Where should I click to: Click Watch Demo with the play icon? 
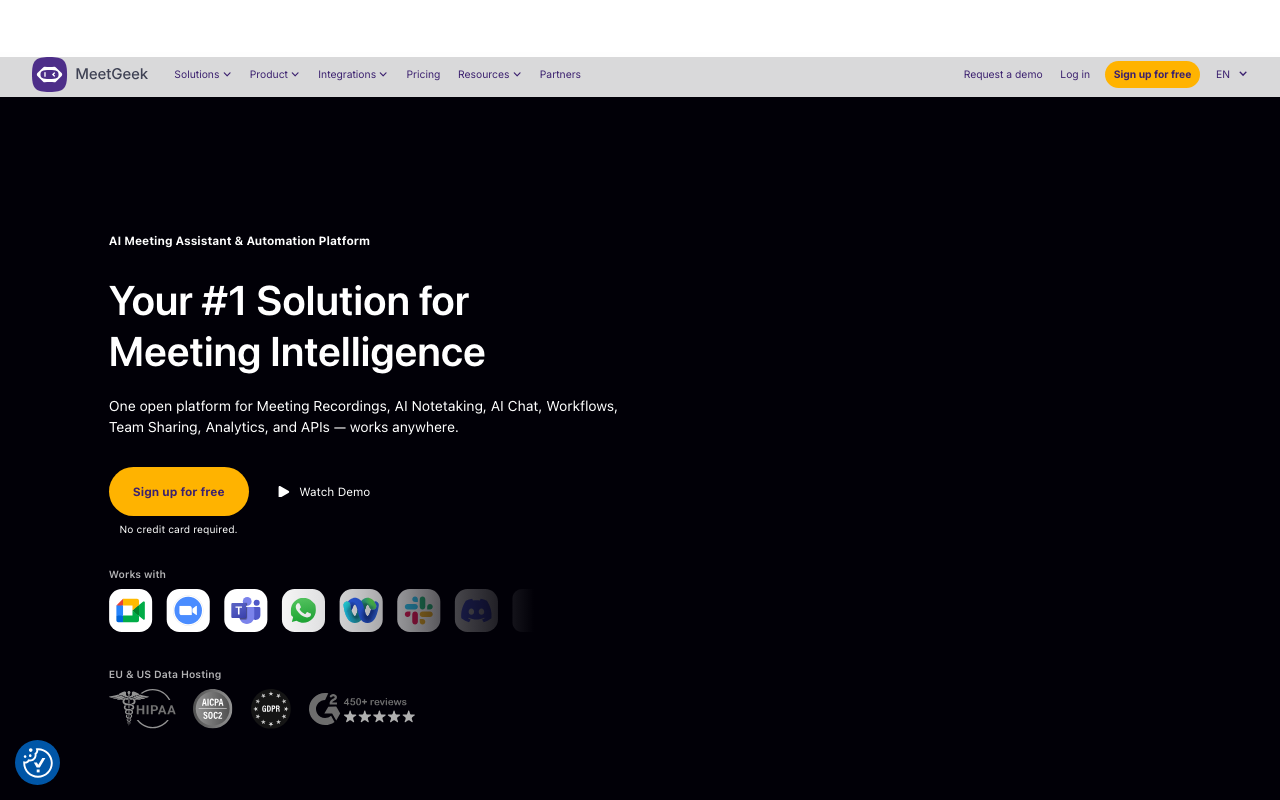point(324,491)
